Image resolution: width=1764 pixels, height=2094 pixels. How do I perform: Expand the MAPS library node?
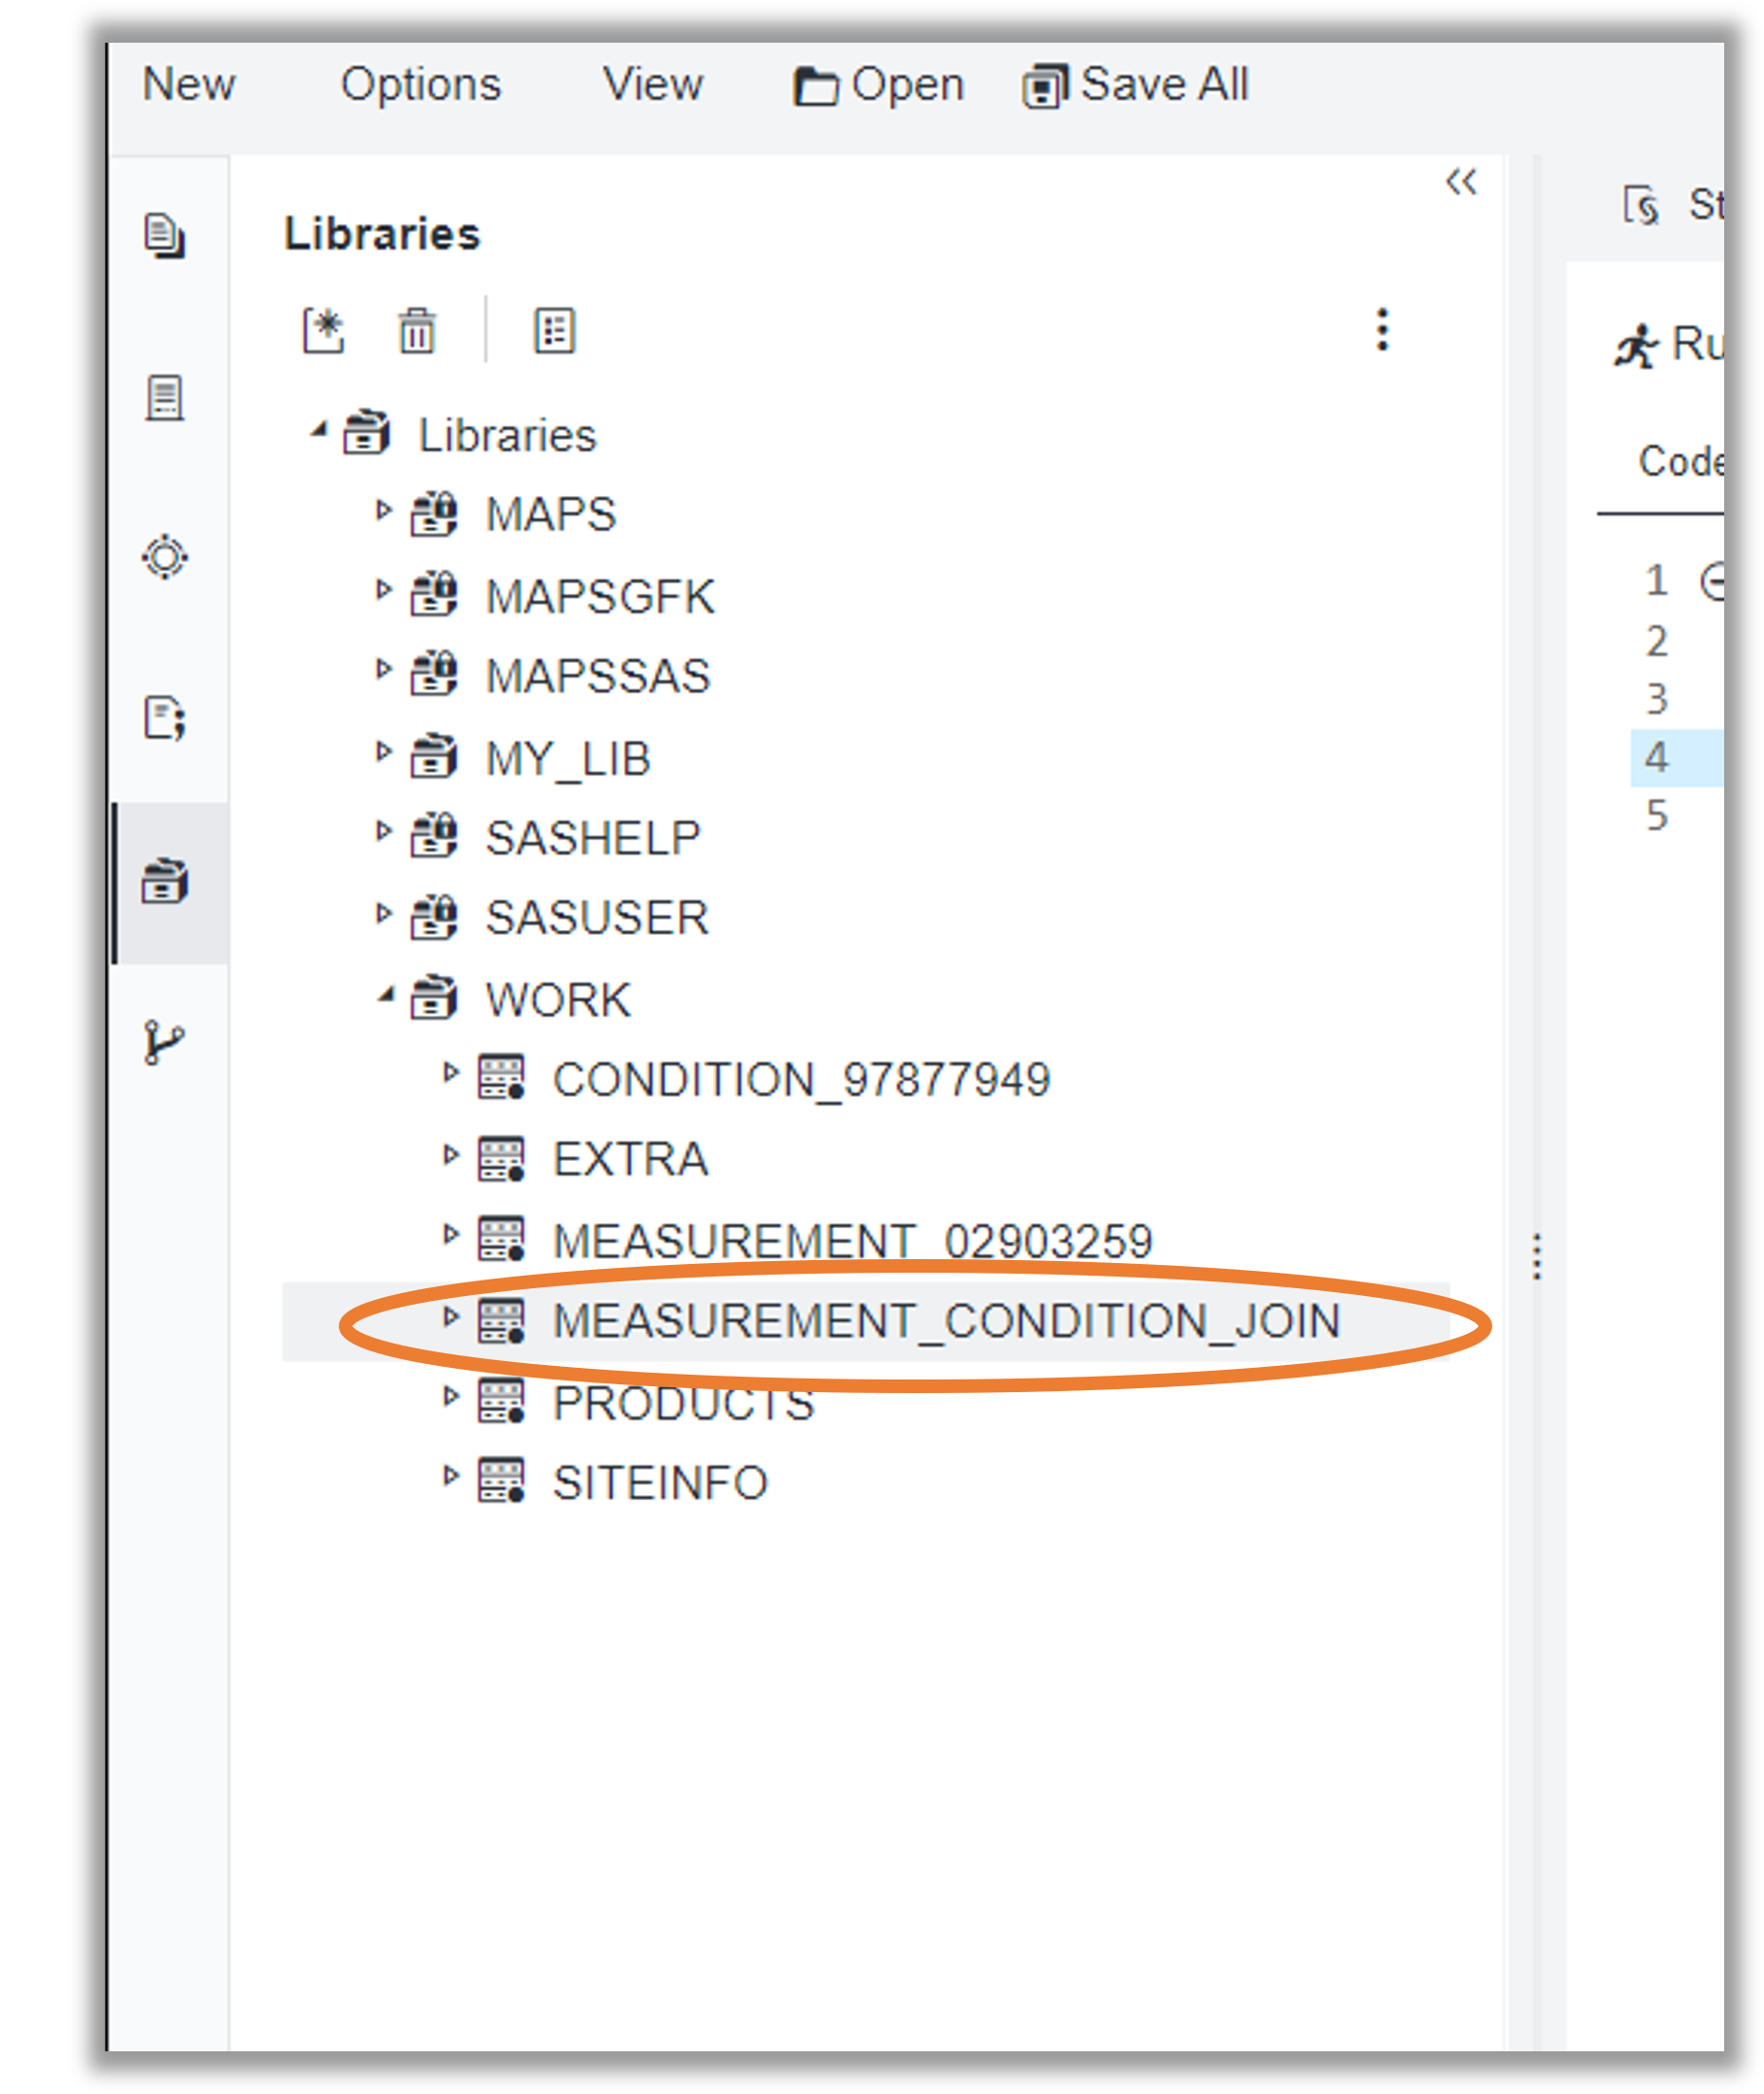[383, 511]
